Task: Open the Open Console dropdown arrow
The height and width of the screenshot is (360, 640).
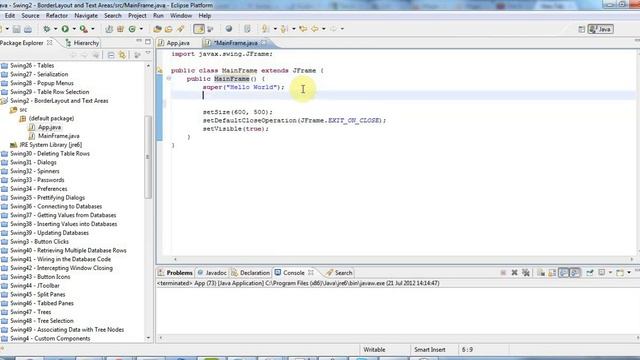Action: coord(629,273)
